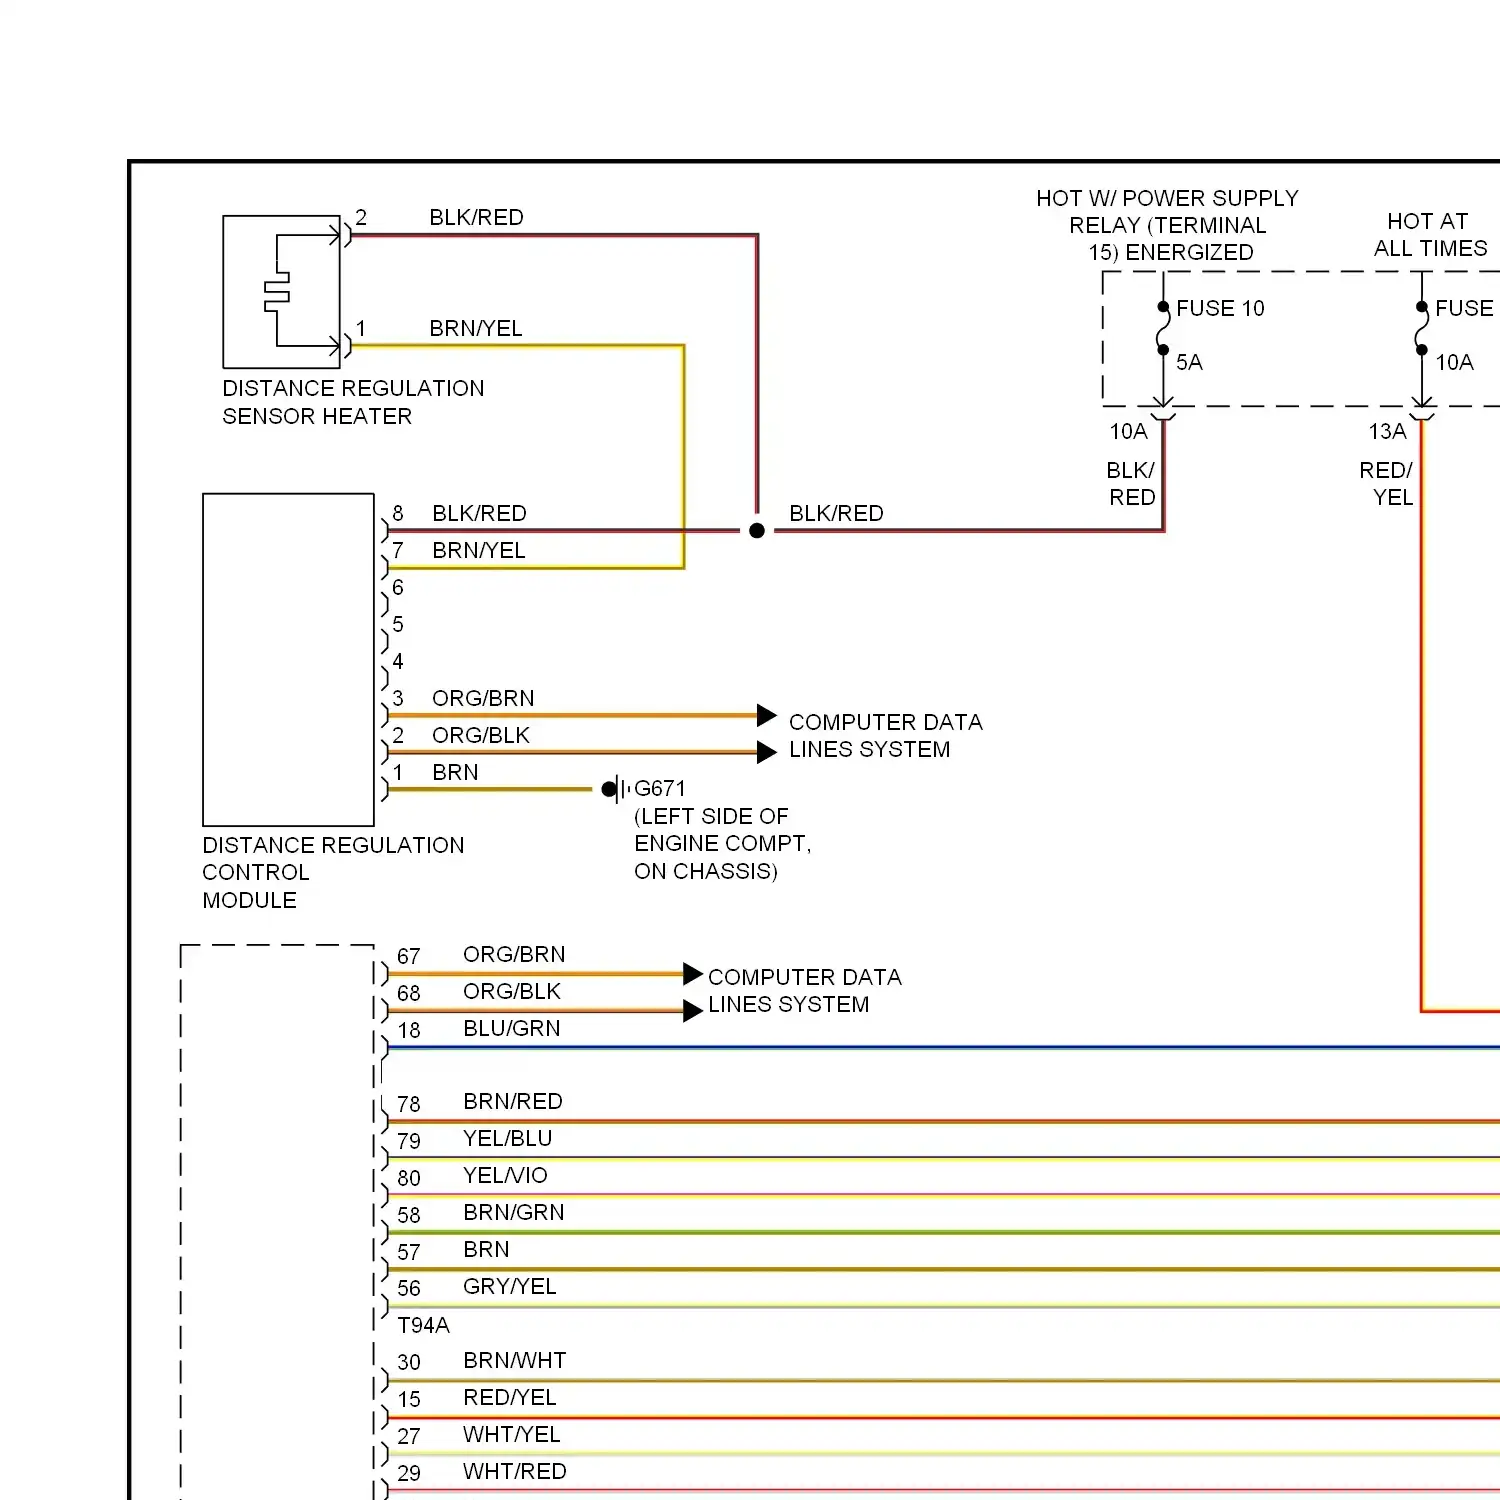Click the FUSE 10 fuse symbol
This screenshot has width=1500, height=1500.
[x=1163, y=328]
